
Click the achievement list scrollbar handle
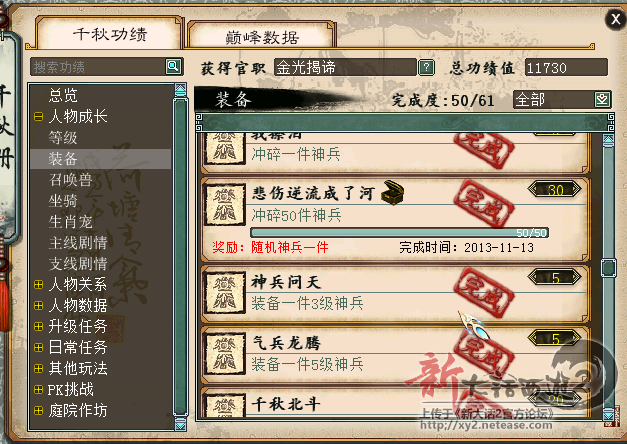[x=608, y=268]
